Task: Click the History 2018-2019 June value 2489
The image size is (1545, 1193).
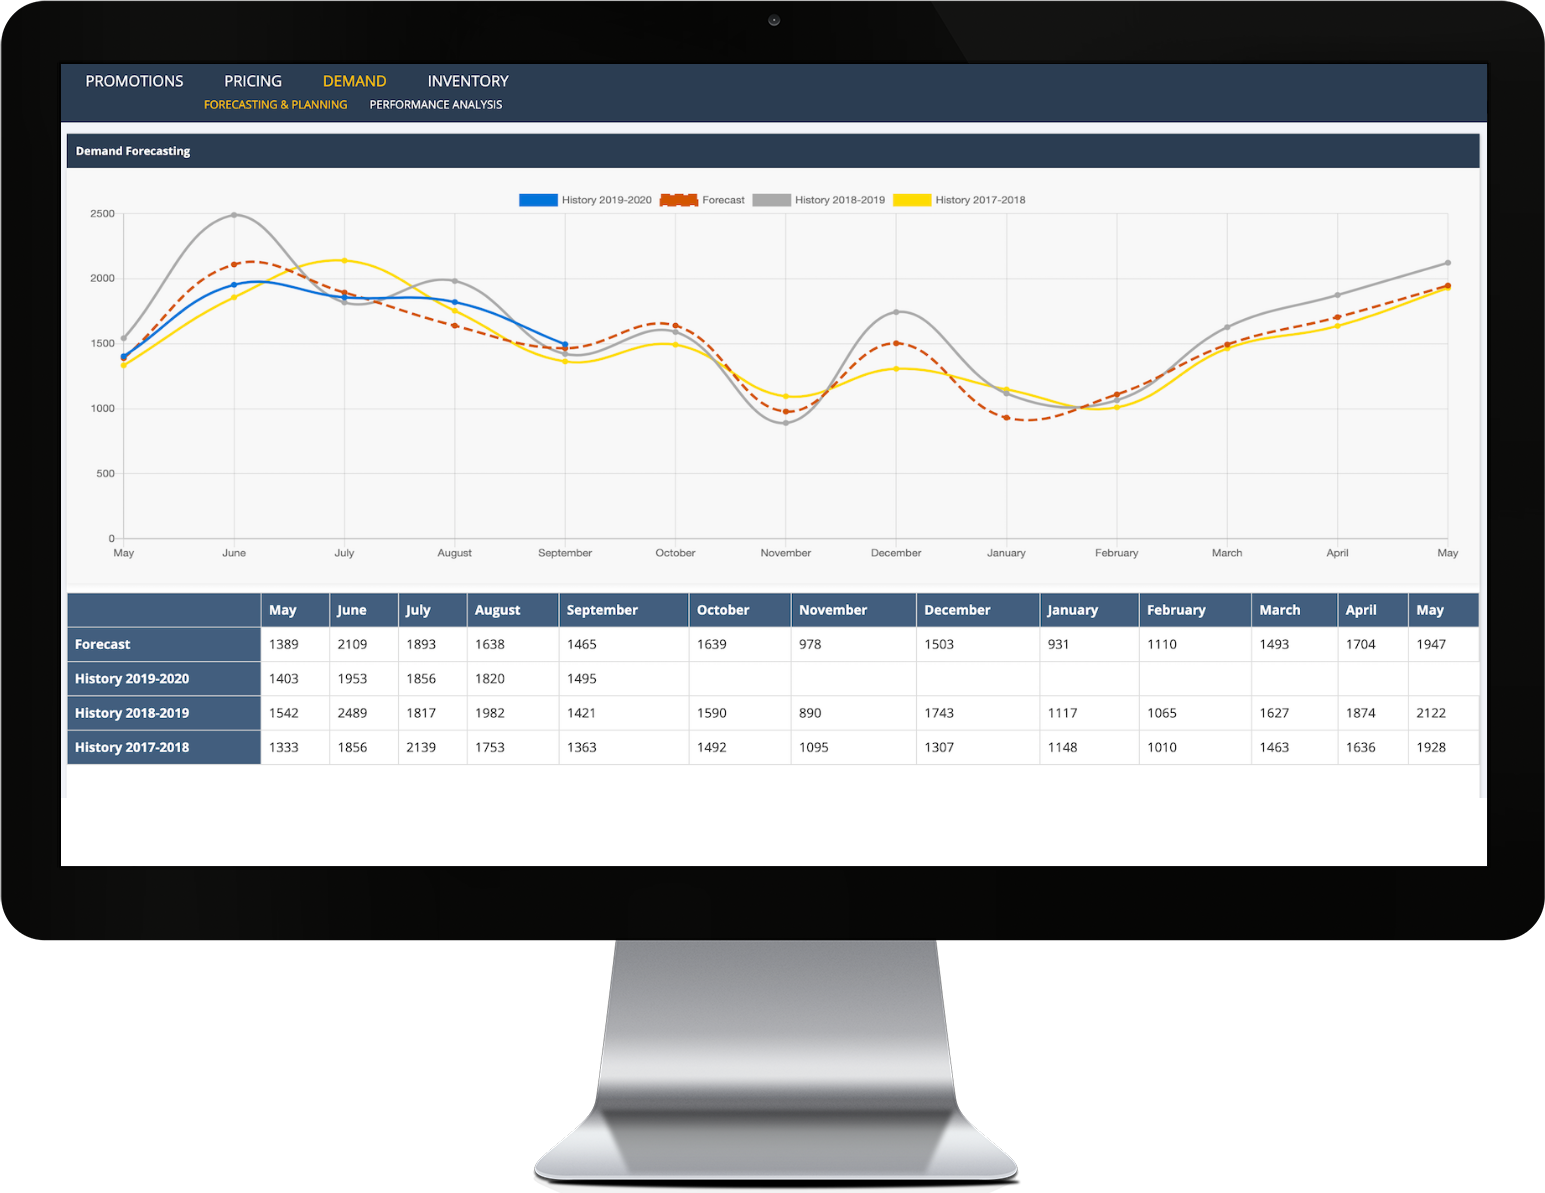Action: pos(353,713)
